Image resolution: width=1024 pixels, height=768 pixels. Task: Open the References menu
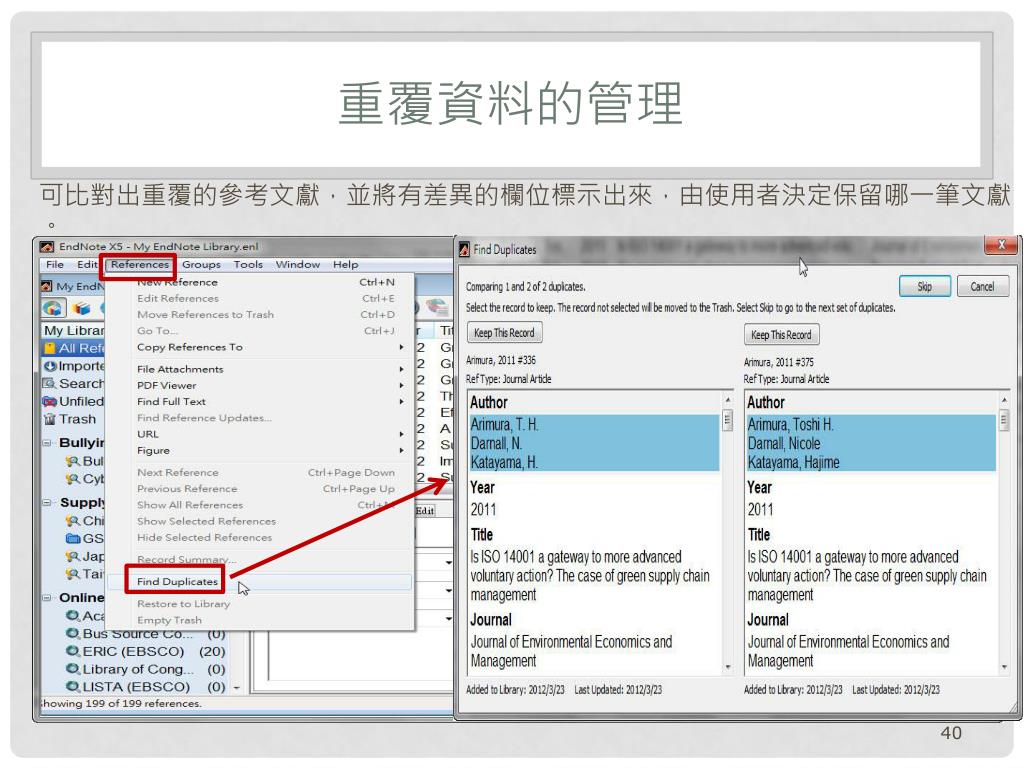pyautogui.click(x=140, y=264)
